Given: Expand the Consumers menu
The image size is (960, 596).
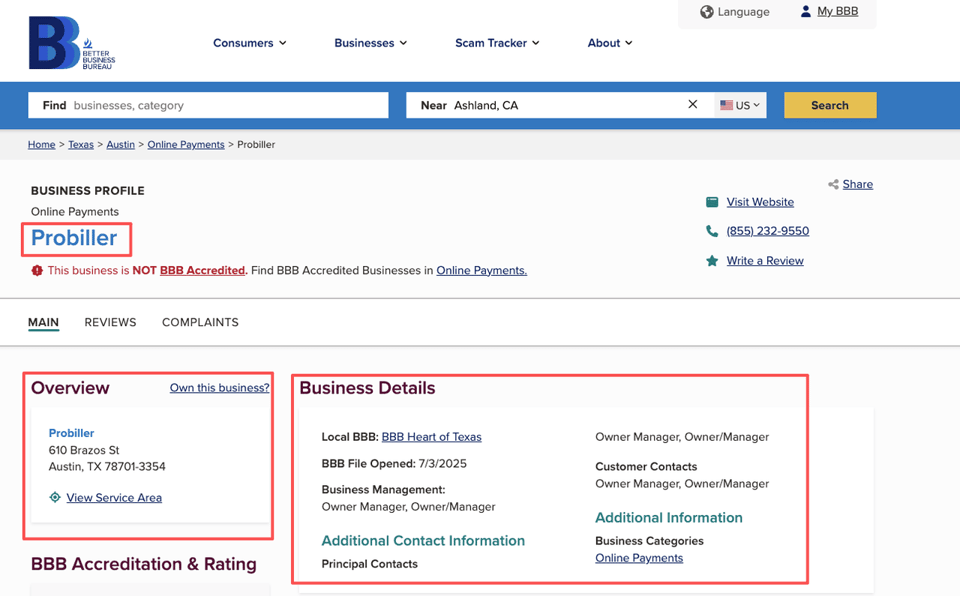Looking at the screenshot, I should [x=250, y=43].
